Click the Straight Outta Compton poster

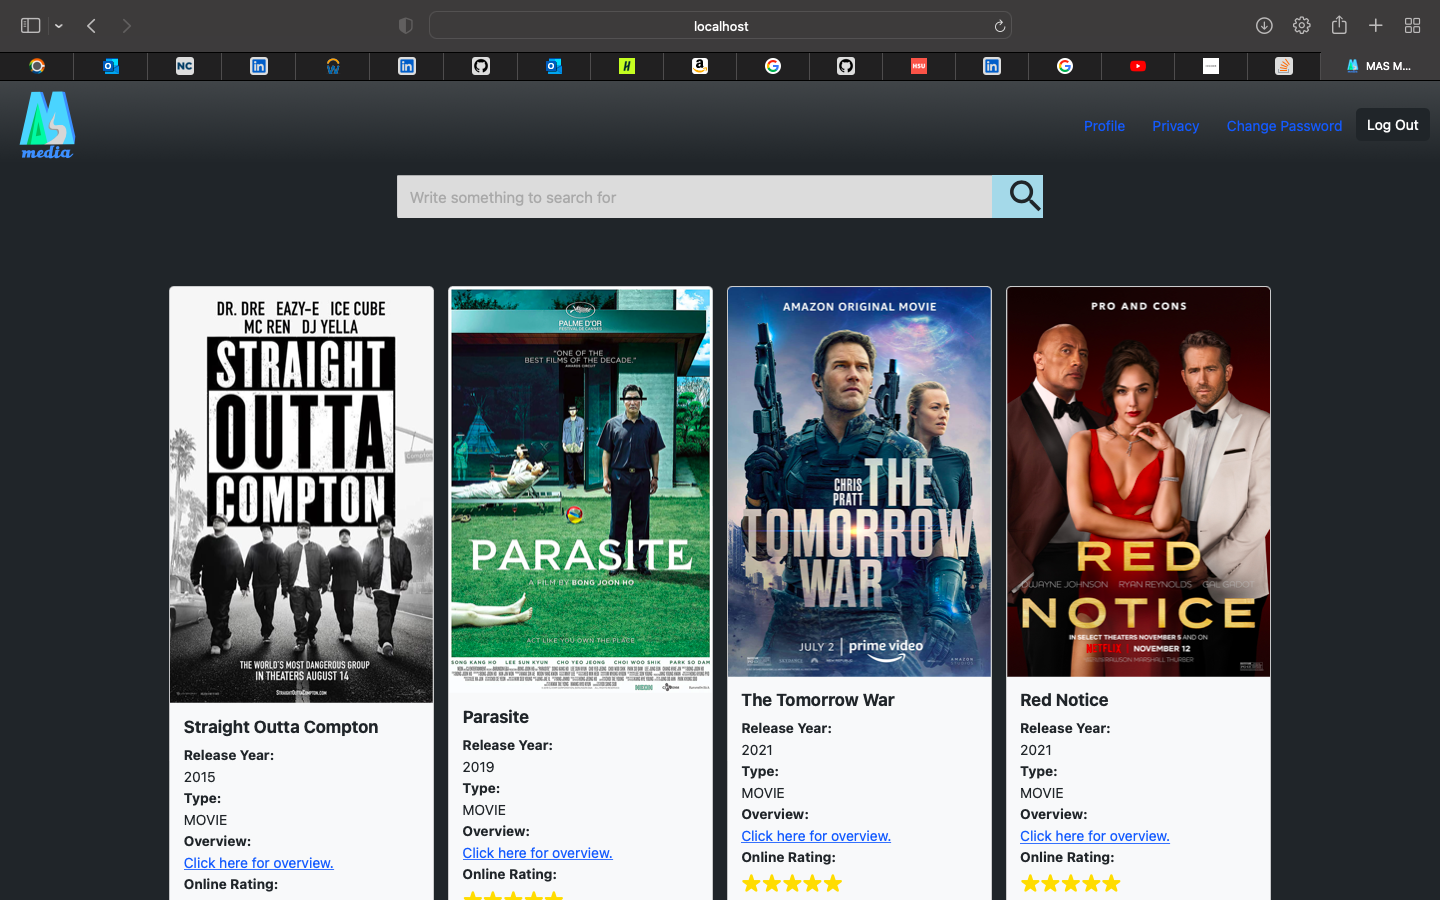301,495
